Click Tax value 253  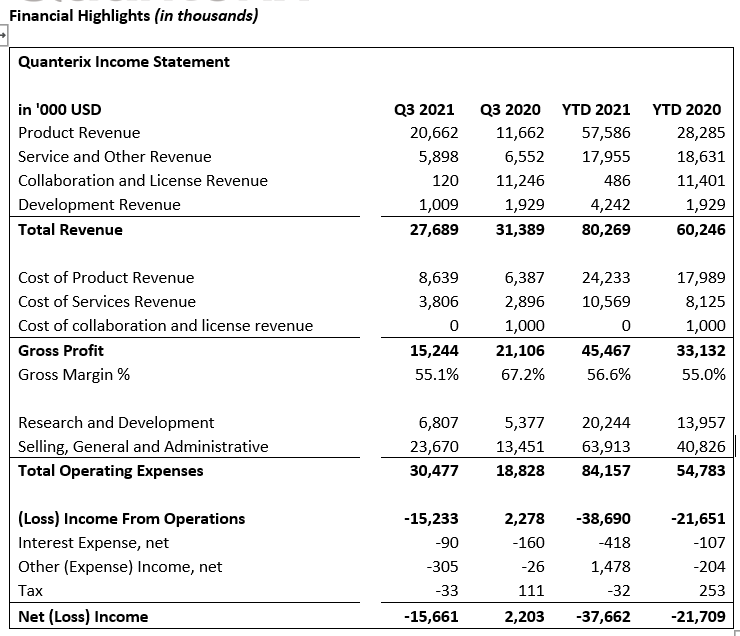tap(712, 591)
